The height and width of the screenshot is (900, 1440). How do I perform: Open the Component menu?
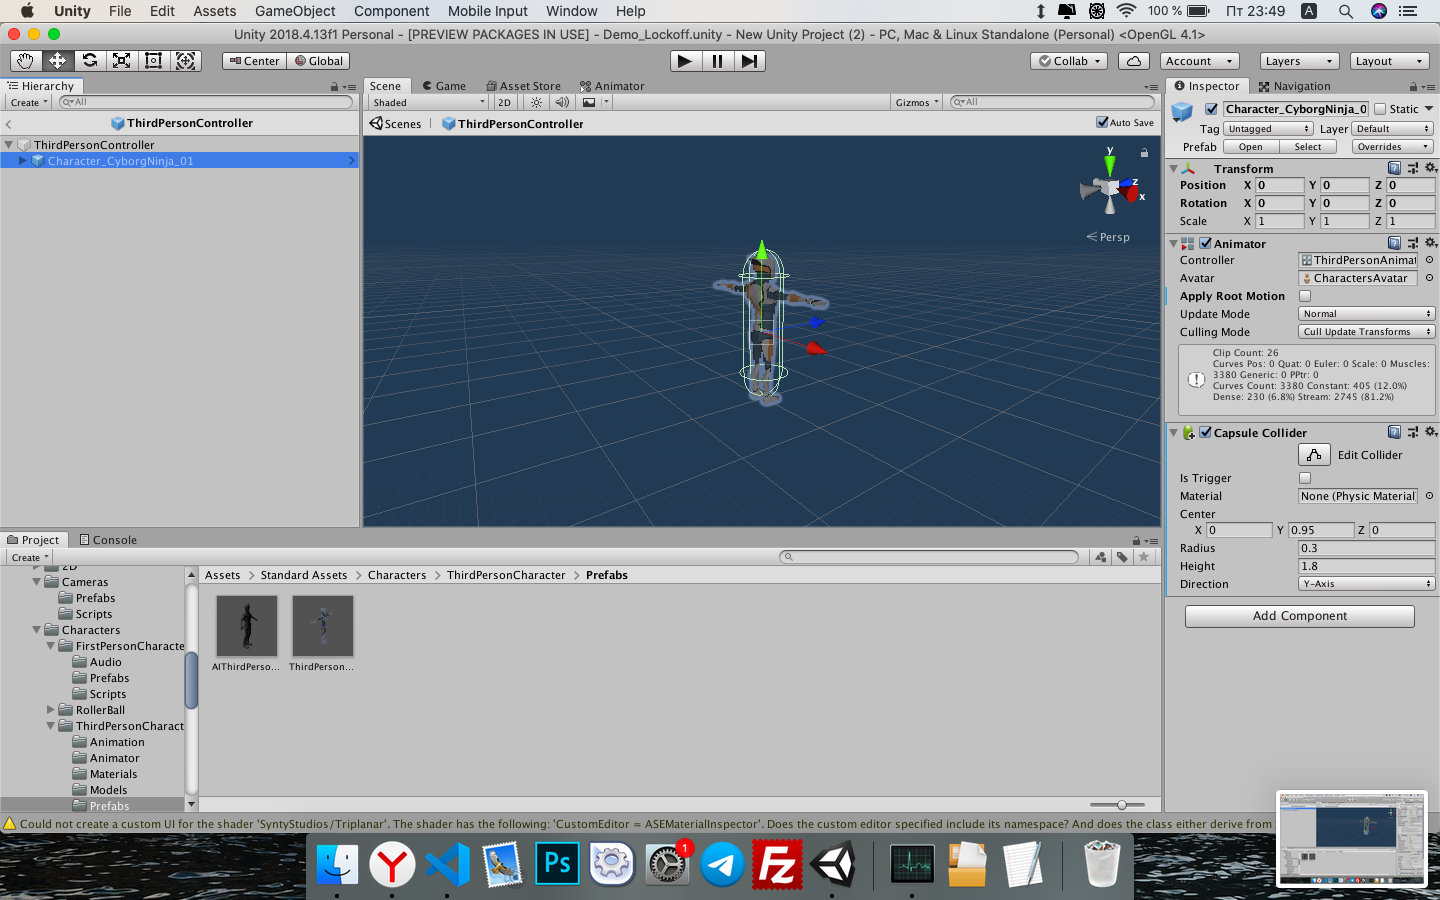pyautogui.click(x=391, y=11)
